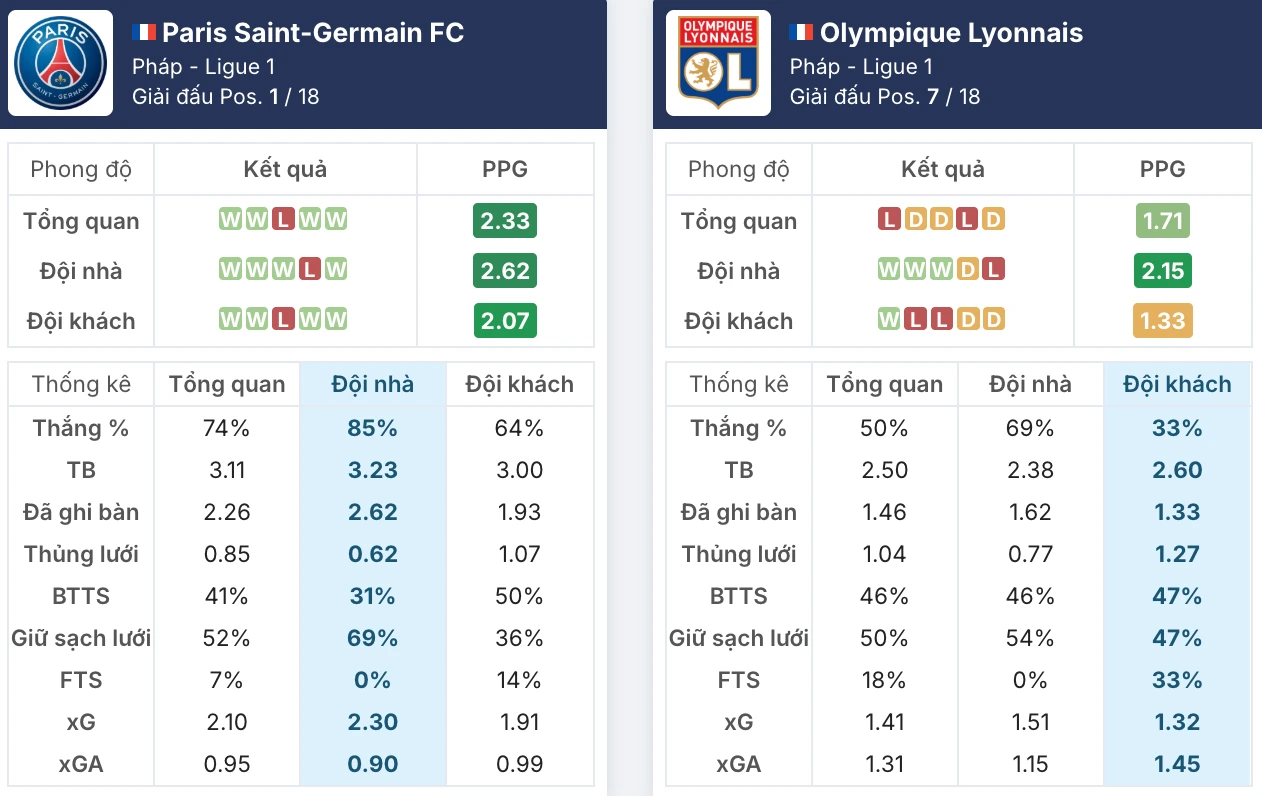Click the Paris Saint-Germain club logo
The height and width of the screenshot is (796, 1262).
pyautogui.click(x=61, y=63)
